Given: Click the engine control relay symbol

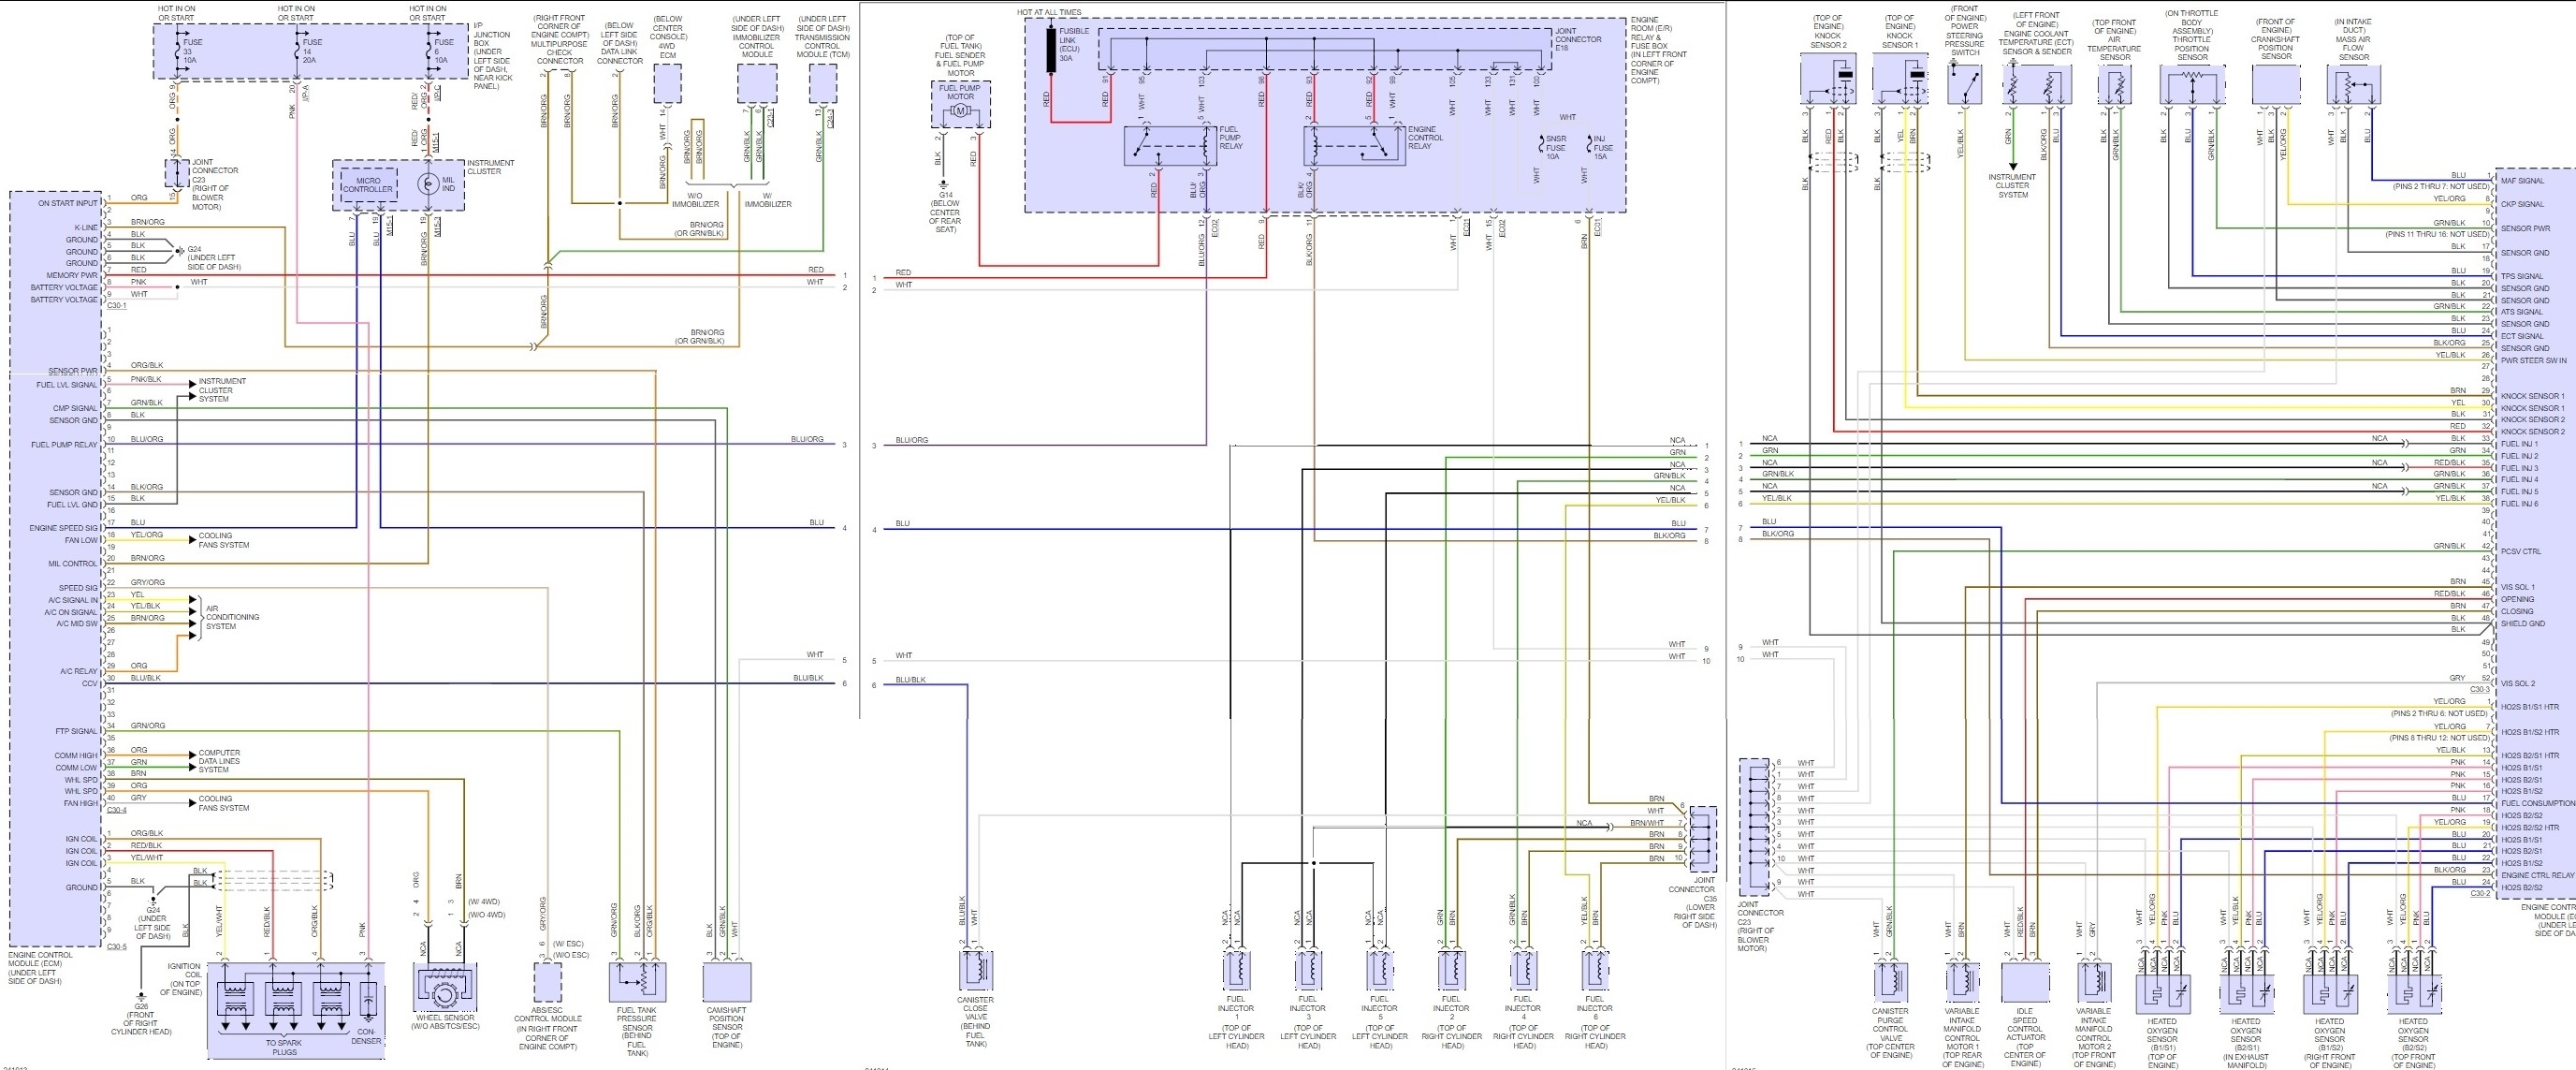Looking at the screenshot, I should click(x=1353, y=146).
